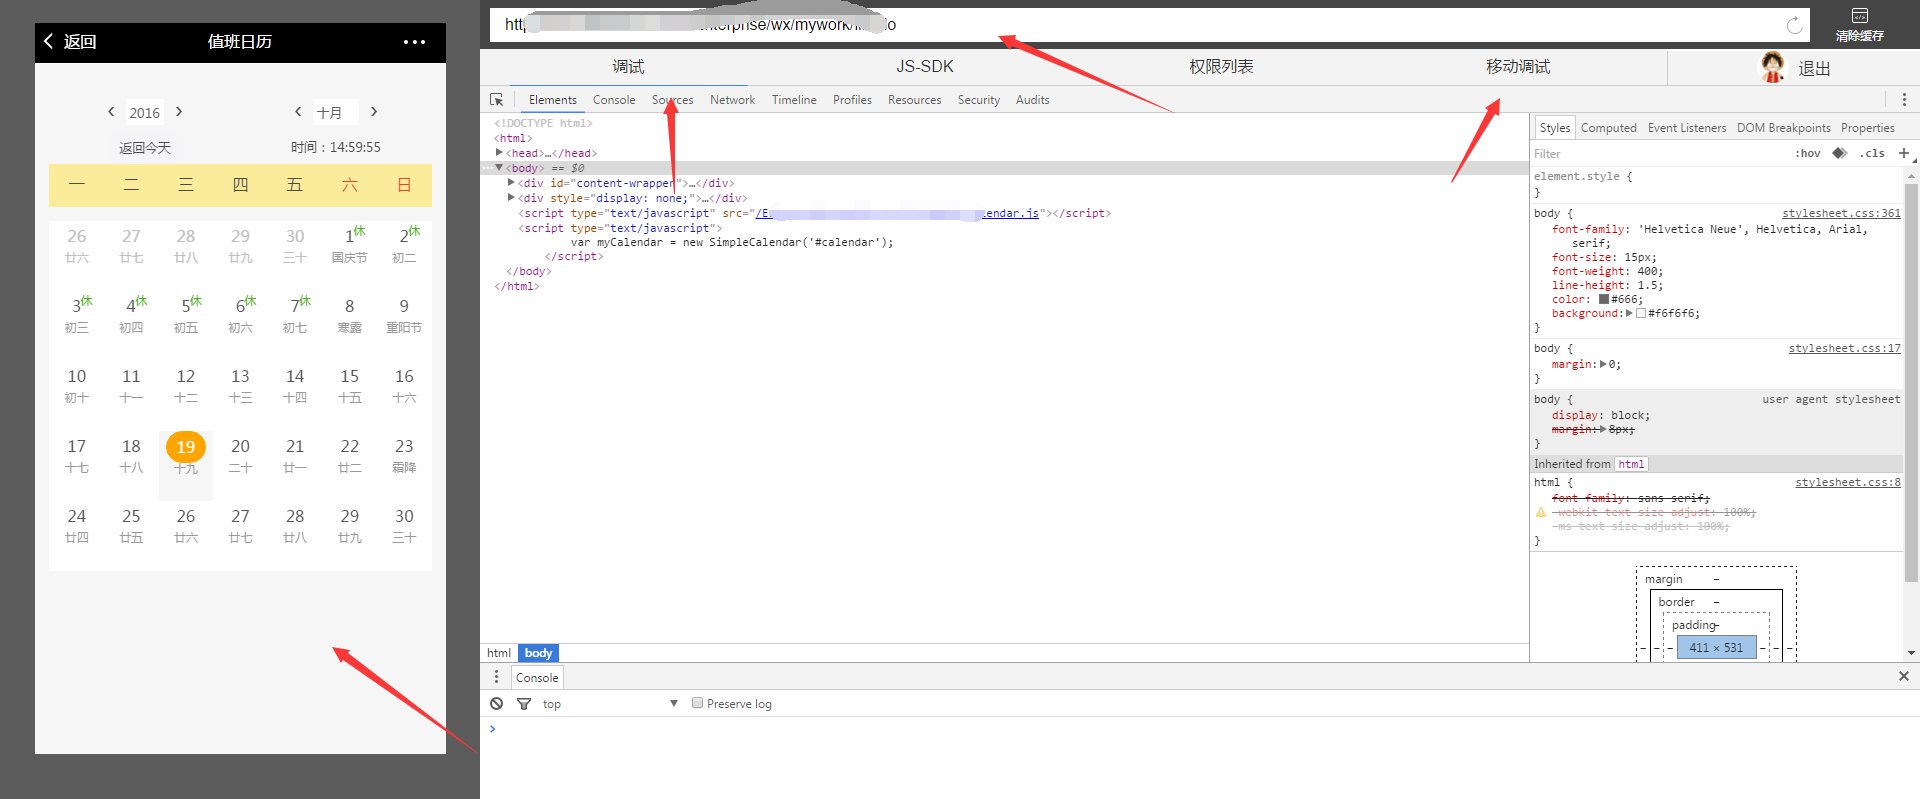Open the Console devtools tab

tap(614, 100)
